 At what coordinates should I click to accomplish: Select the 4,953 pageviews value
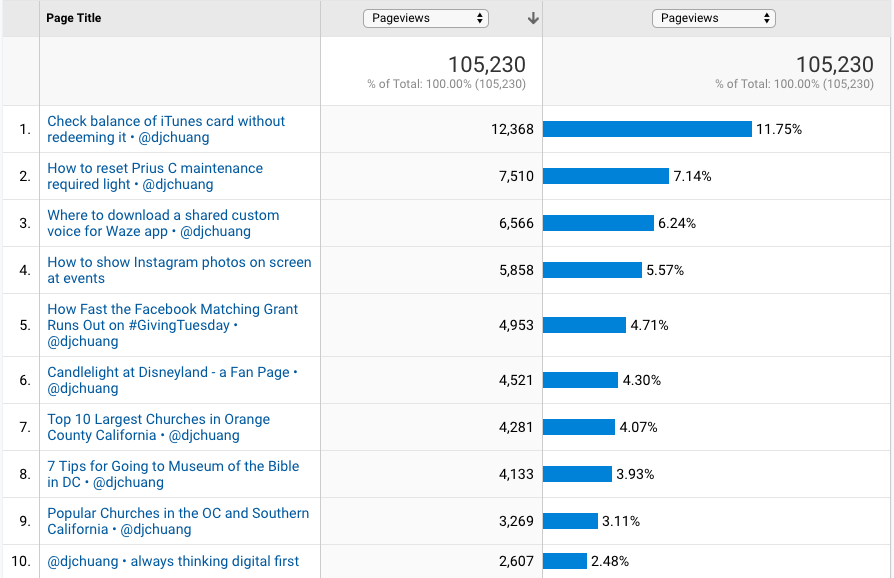tap(516, 325)
